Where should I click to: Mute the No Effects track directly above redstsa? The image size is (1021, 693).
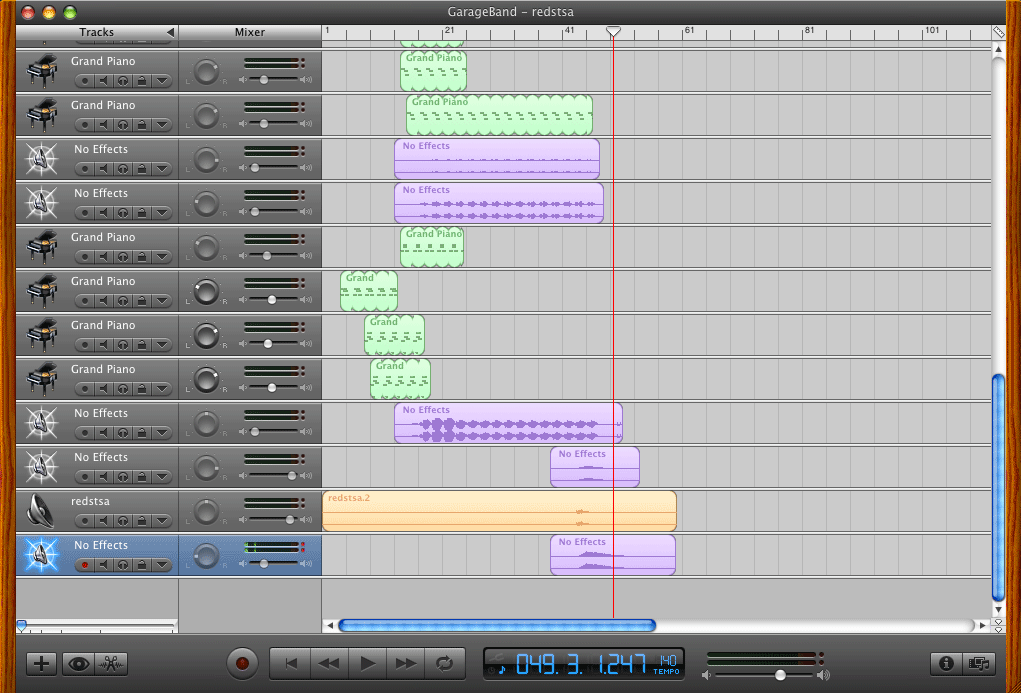(103, 477)
